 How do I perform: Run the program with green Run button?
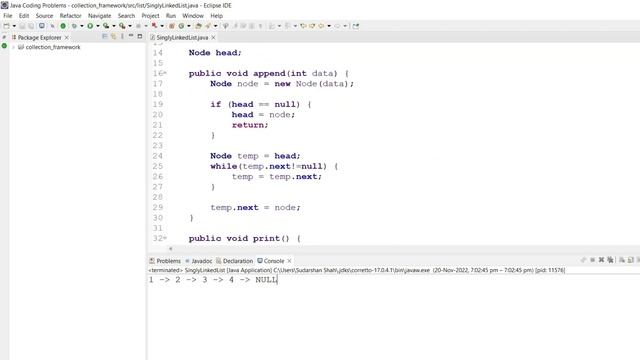[90, 26]
